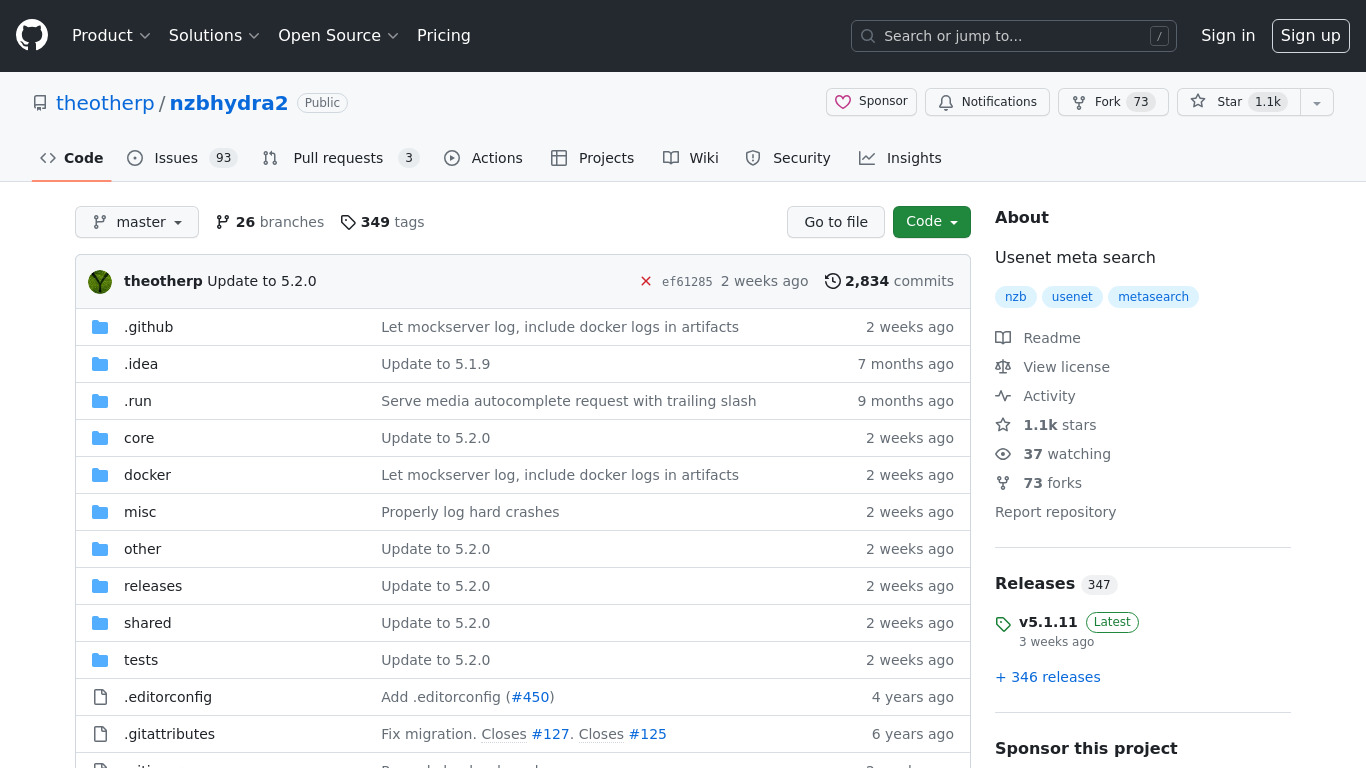This screenshot has width=1366, height=768.
Task: Click the usenet topic tag
Action: 1072,297
